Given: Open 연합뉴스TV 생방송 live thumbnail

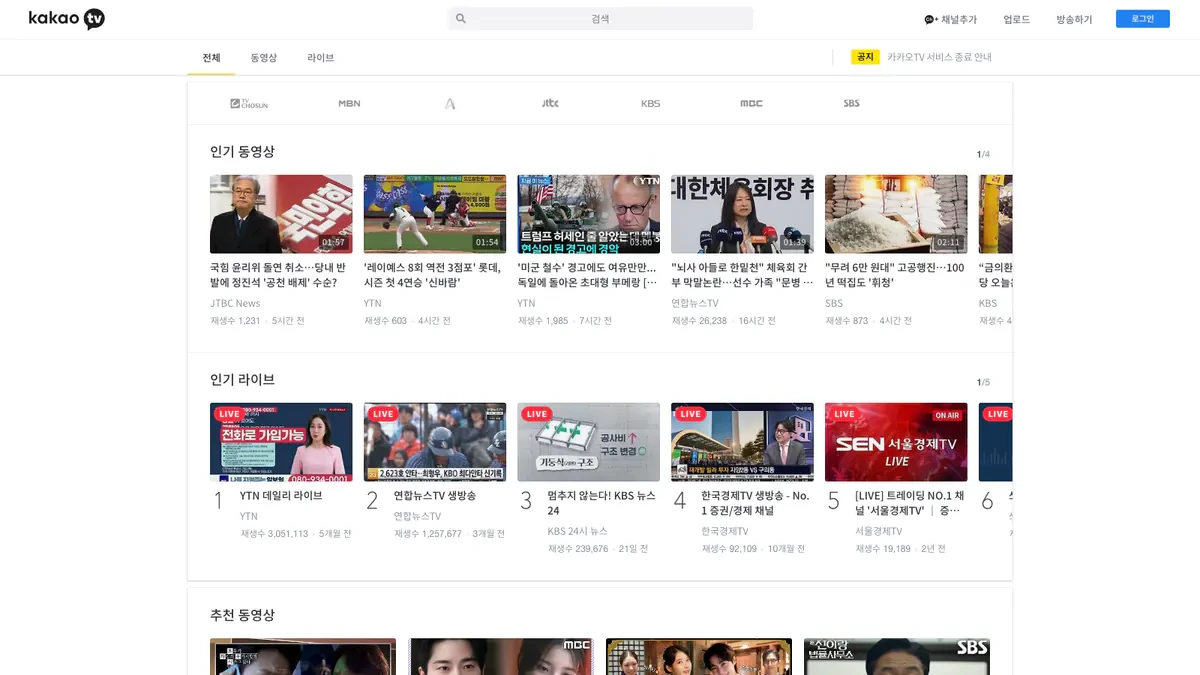Looking at the screenshot, I should point(435,442).
